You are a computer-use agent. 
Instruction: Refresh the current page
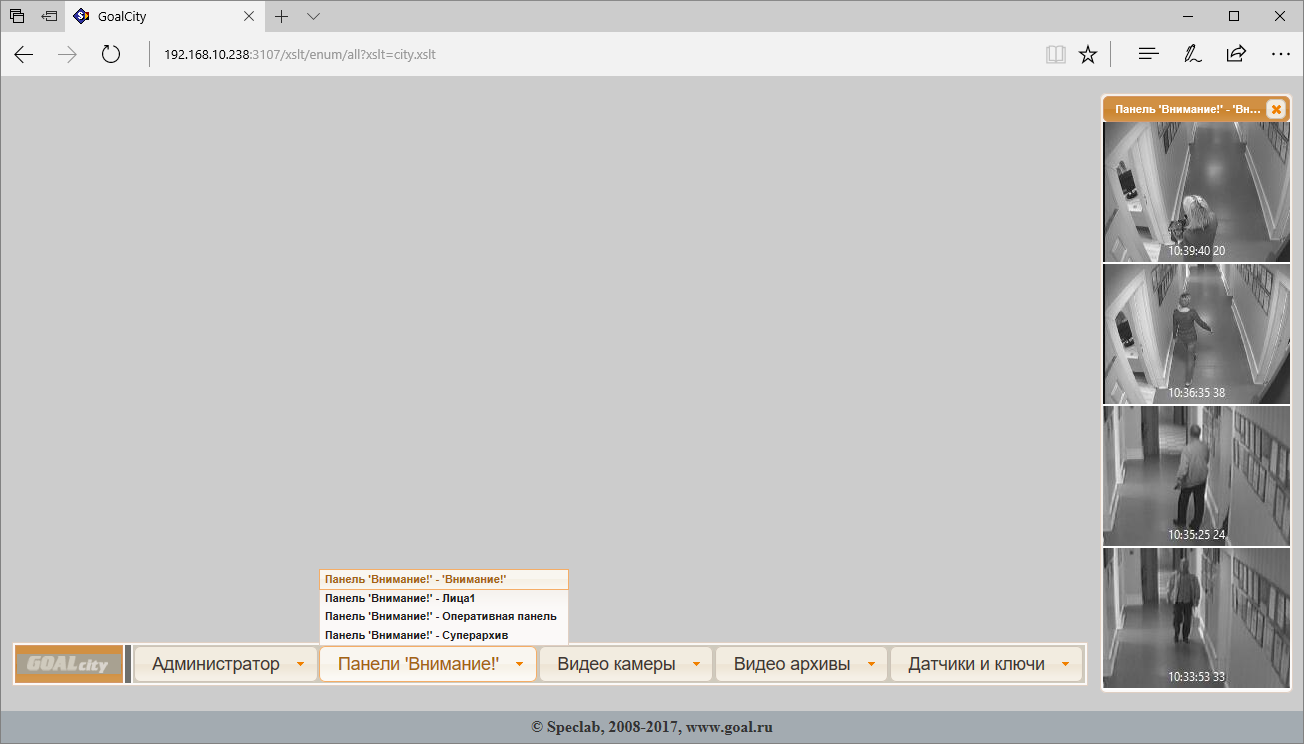point(111,54)
